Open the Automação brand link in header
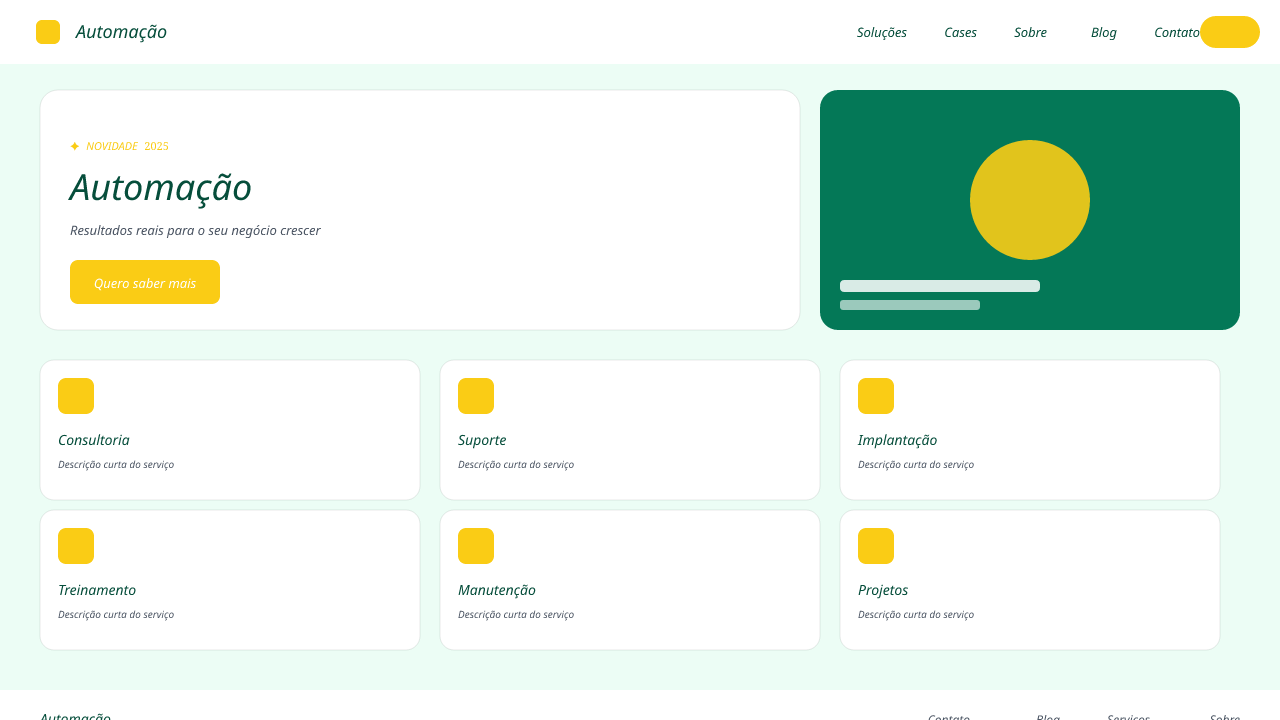The height and width of the screenshot is (720, 1280). 121,32
